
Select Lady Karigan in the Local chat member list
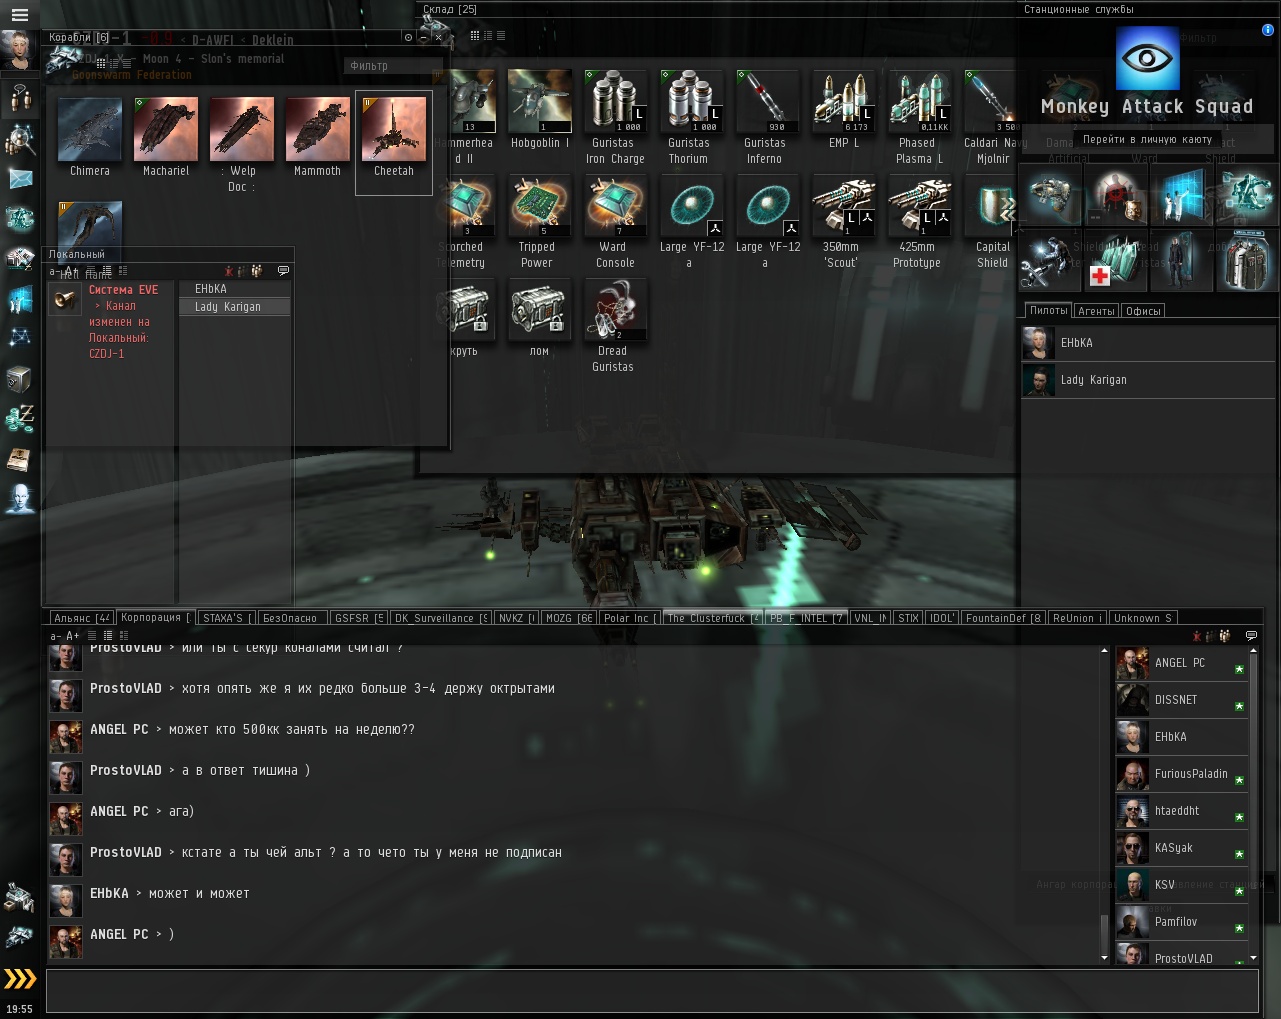tap(235, 307)
